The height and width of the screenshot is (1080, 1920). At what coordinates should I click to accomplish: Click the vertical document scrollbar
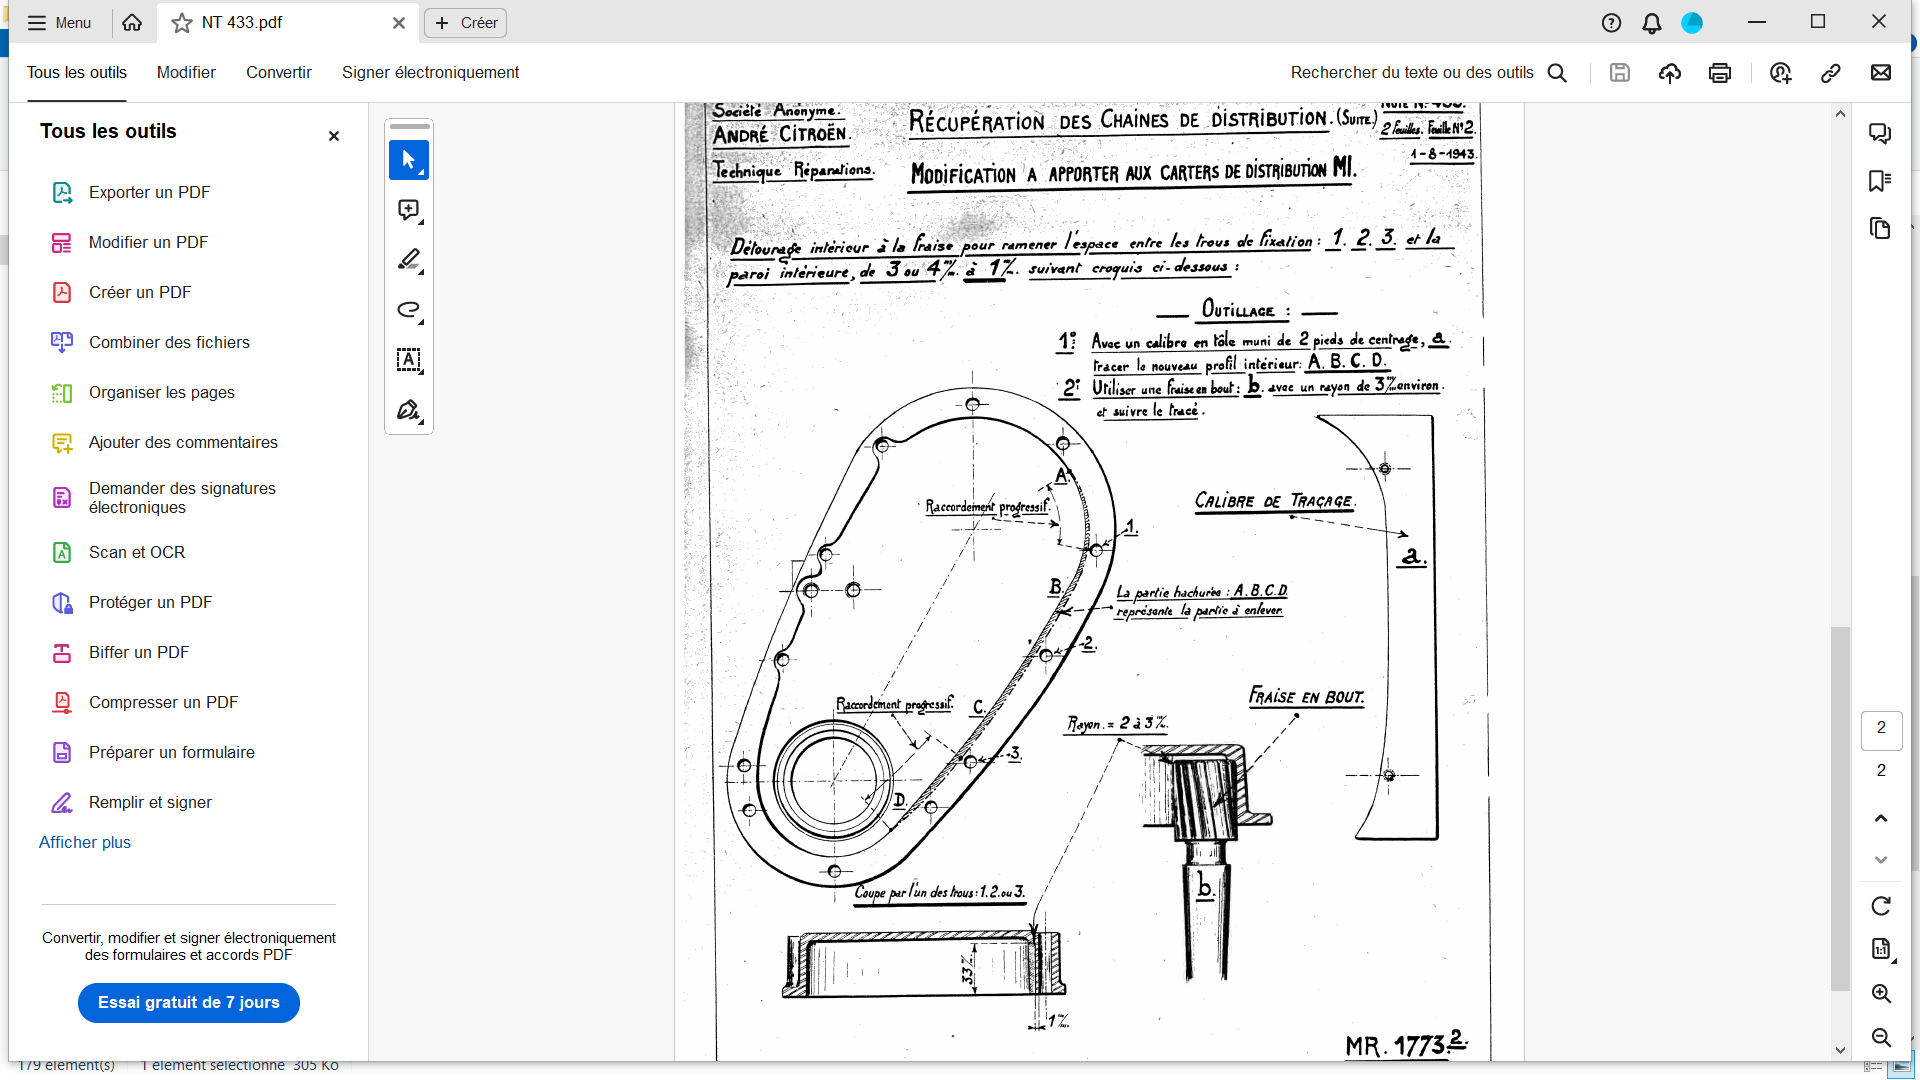[1840, 808]
